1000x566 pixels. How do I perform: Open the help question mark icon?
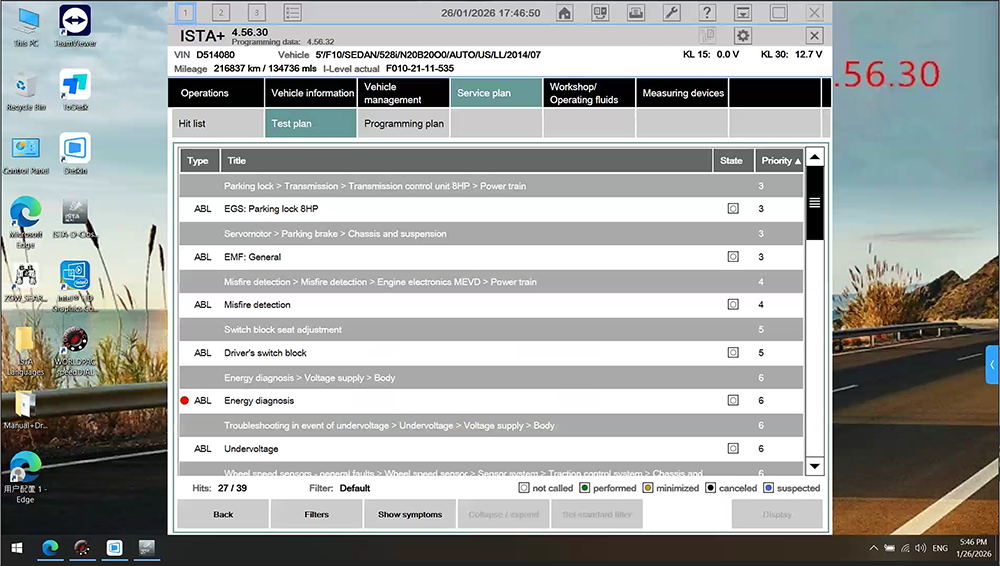tap(707, 13)
